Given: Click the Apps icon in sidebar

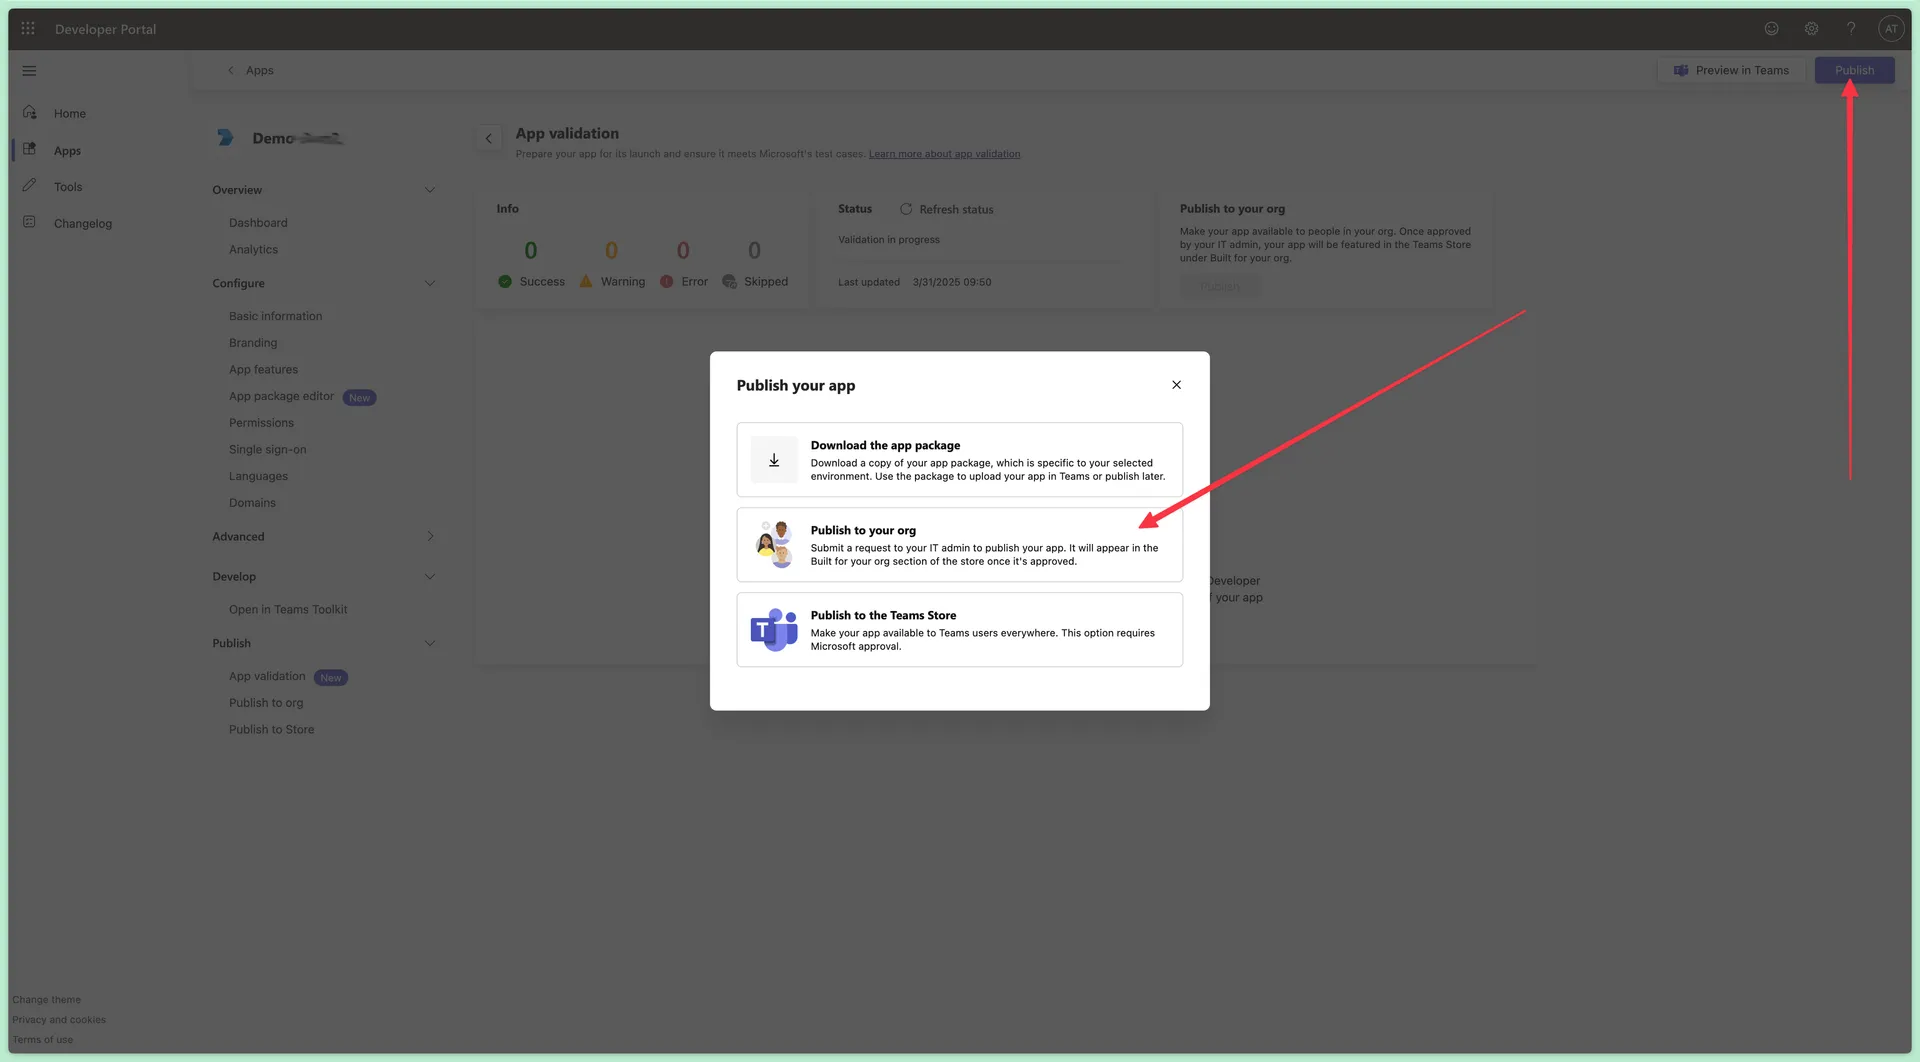Looking at the screenshot, I should [x=30, y=150].
